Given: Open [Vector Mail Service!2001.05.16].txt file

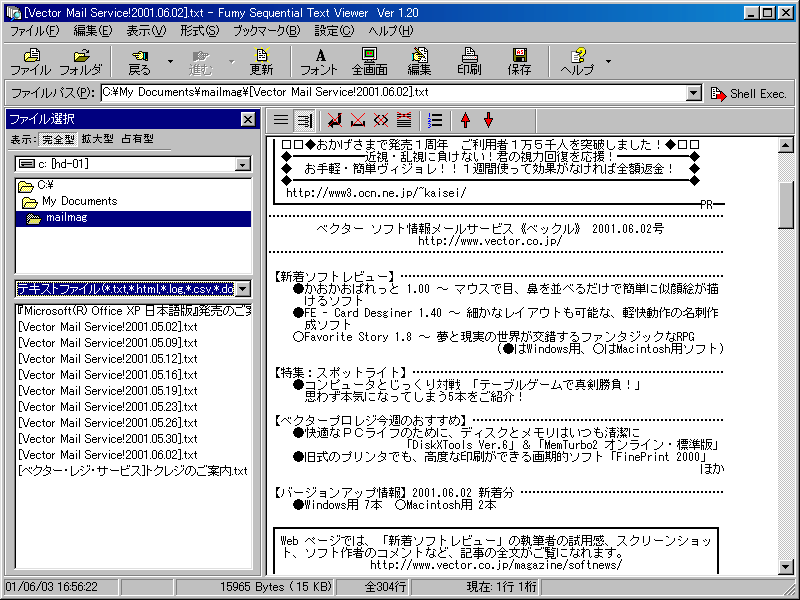Looking at the screenshot, I should (108, 374).
